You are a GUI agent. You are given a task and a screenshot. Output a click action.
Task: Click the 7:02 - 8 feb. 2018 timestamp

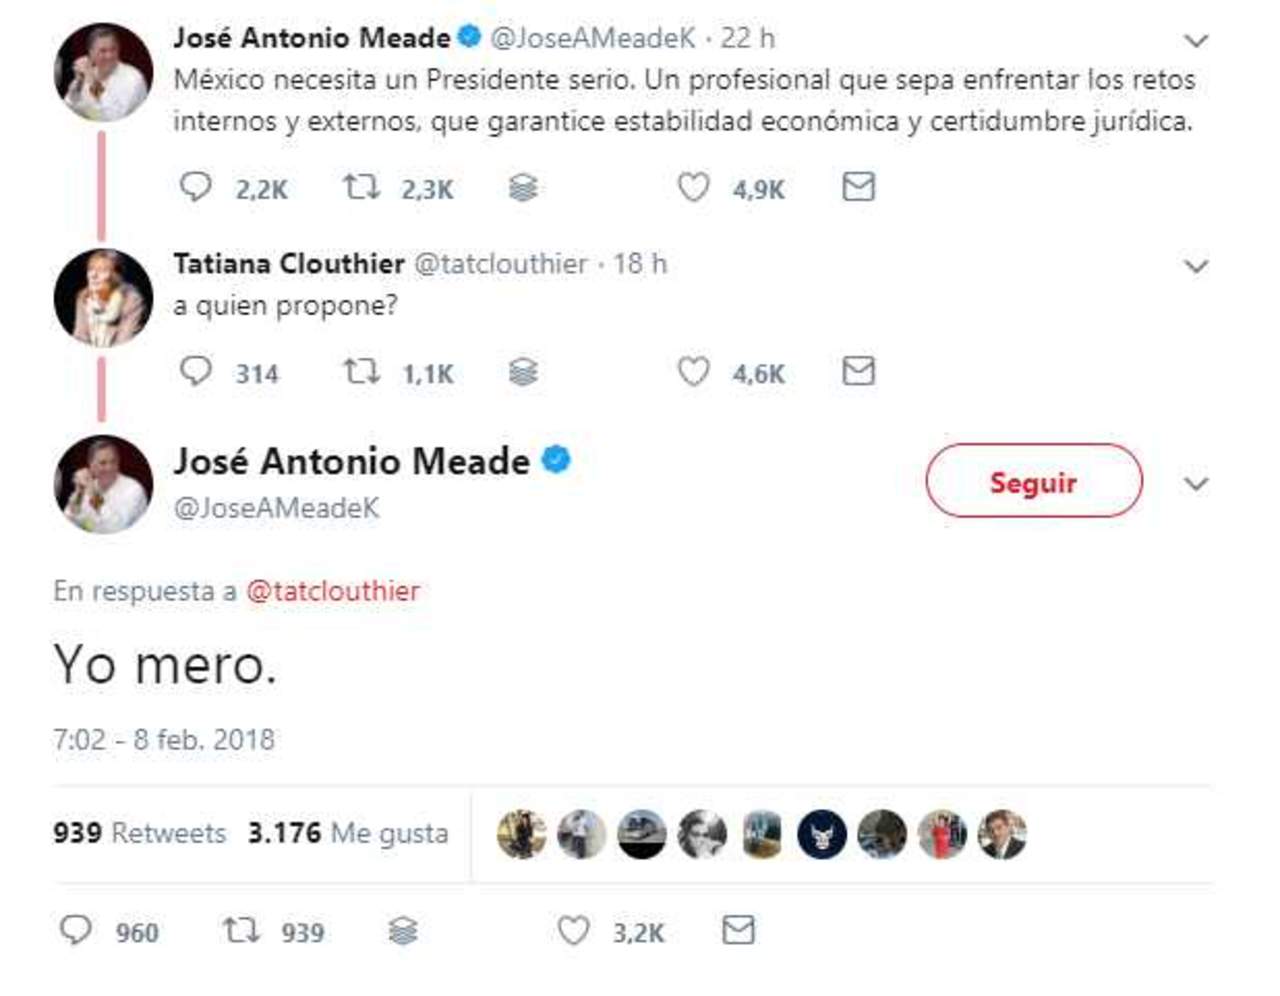click(164, 740)
